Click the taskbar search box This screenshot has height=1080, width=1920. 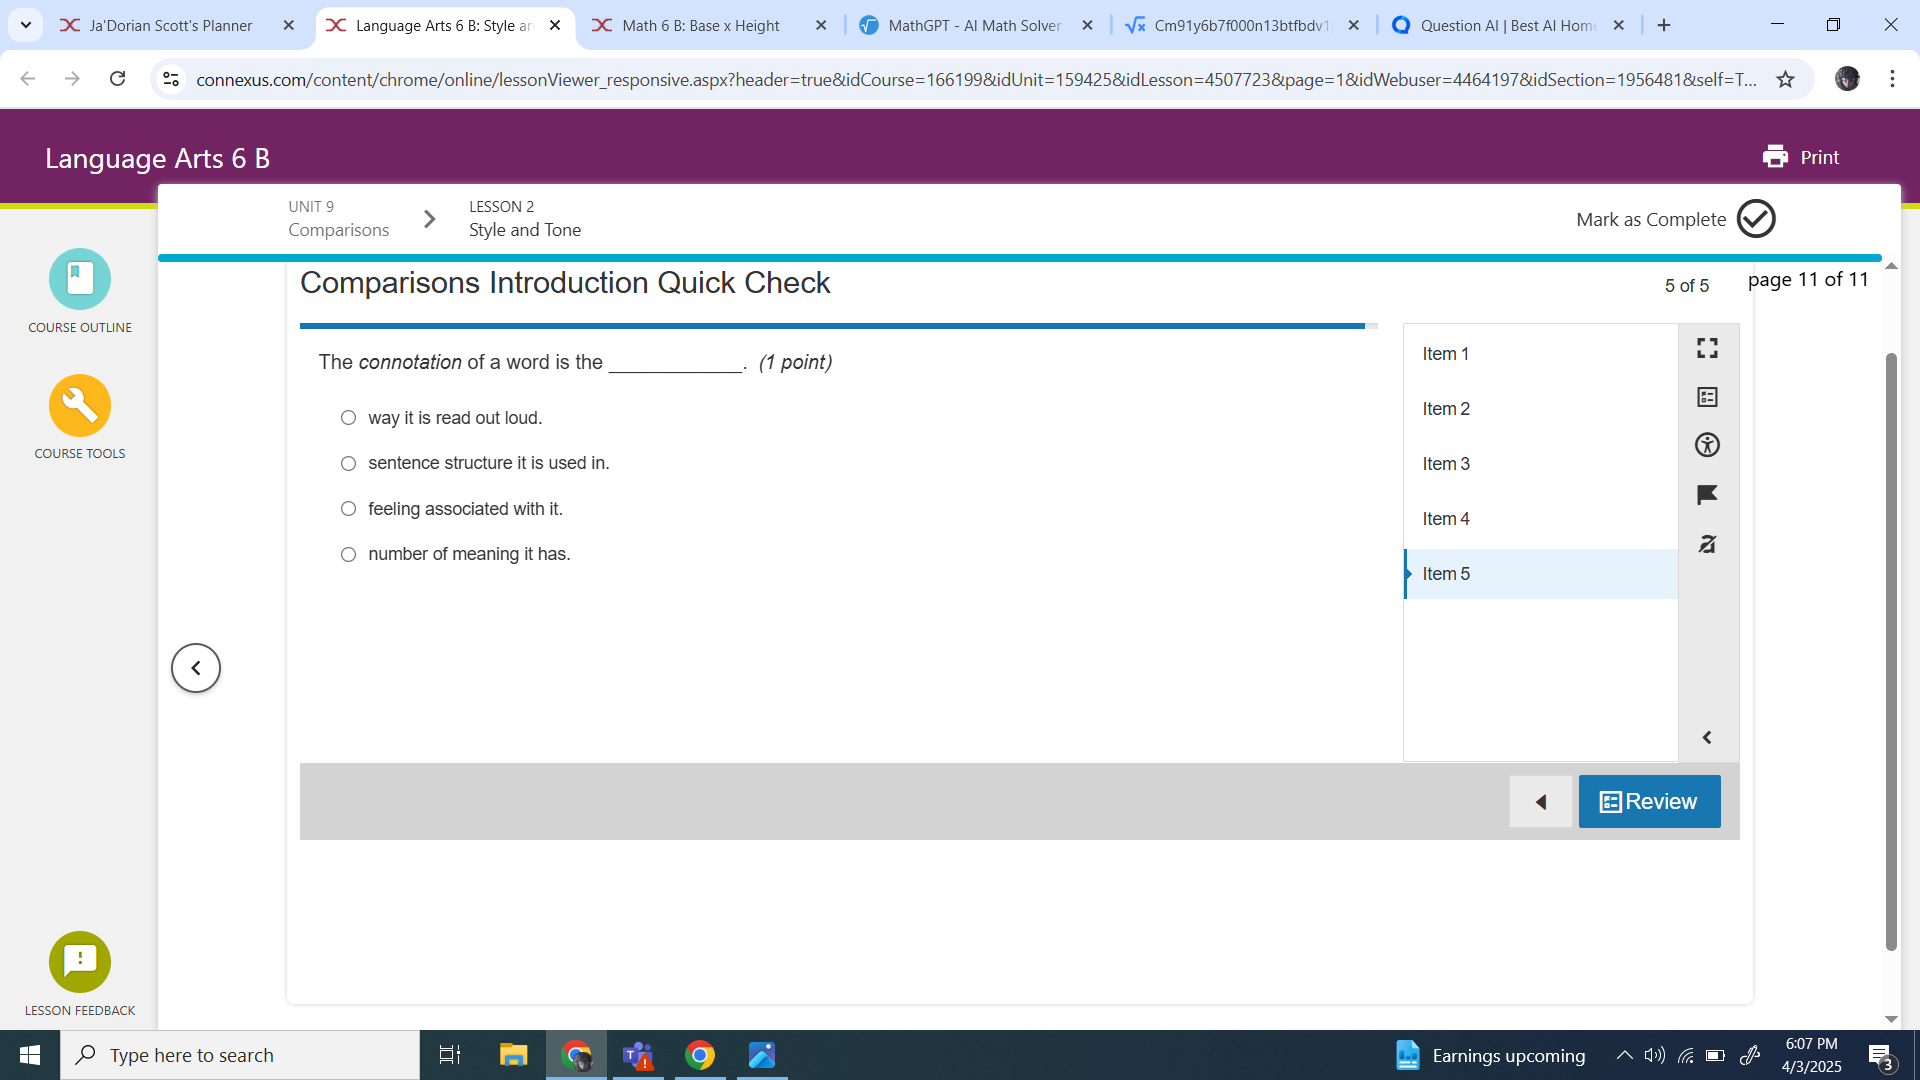click(240, 1055)
